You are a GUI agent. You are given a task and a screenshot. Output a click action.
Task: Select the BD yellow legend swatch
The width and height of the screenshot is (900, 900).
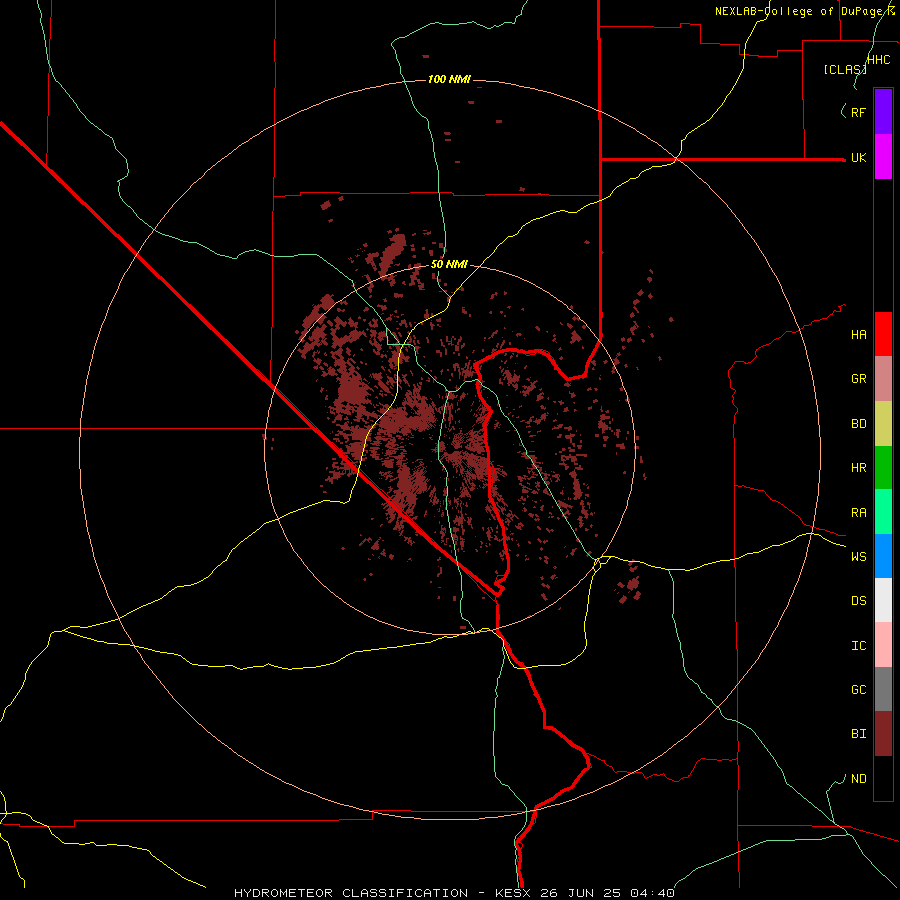[883, 424]
